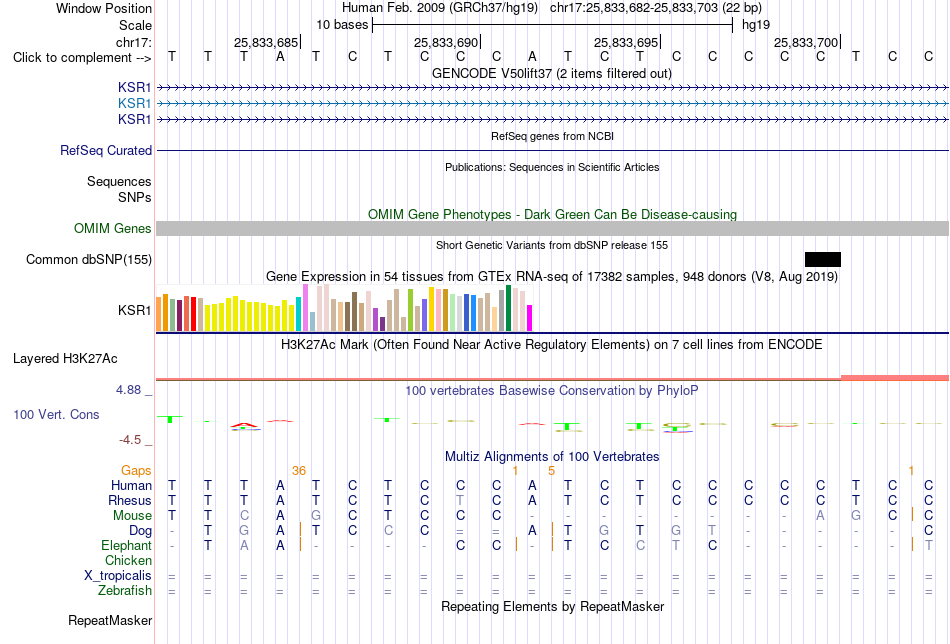Click the '10 bases' scale bar text
Image resolution: width=950 pixels, height=644 pixels.
pos(342,25)
